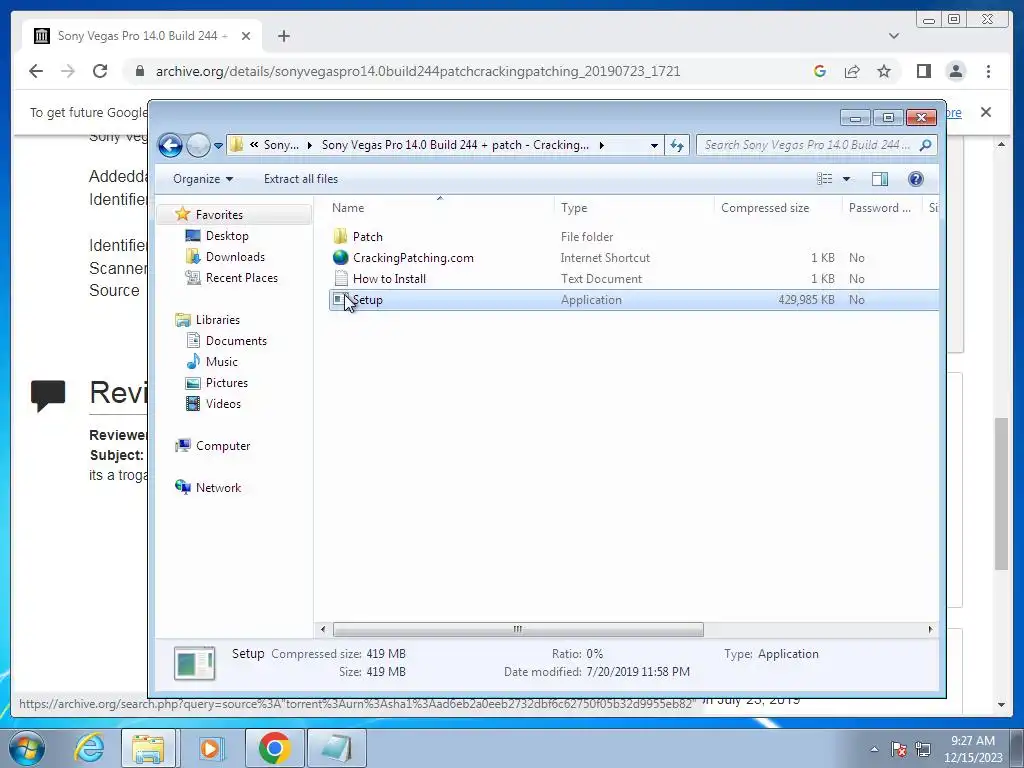The image size is (1024, 768).
Task: Select the CrackingPatching.com shortcut file
Action: point(413,258)
